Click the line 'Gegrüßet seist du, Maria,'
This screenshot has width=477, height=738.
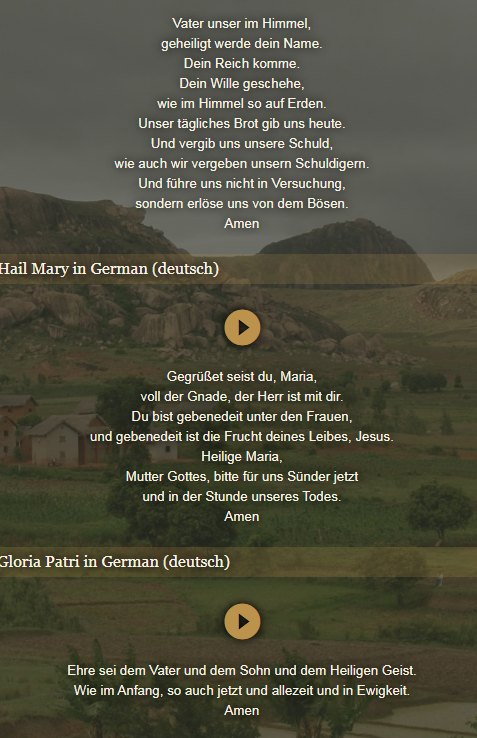(242, 377)
